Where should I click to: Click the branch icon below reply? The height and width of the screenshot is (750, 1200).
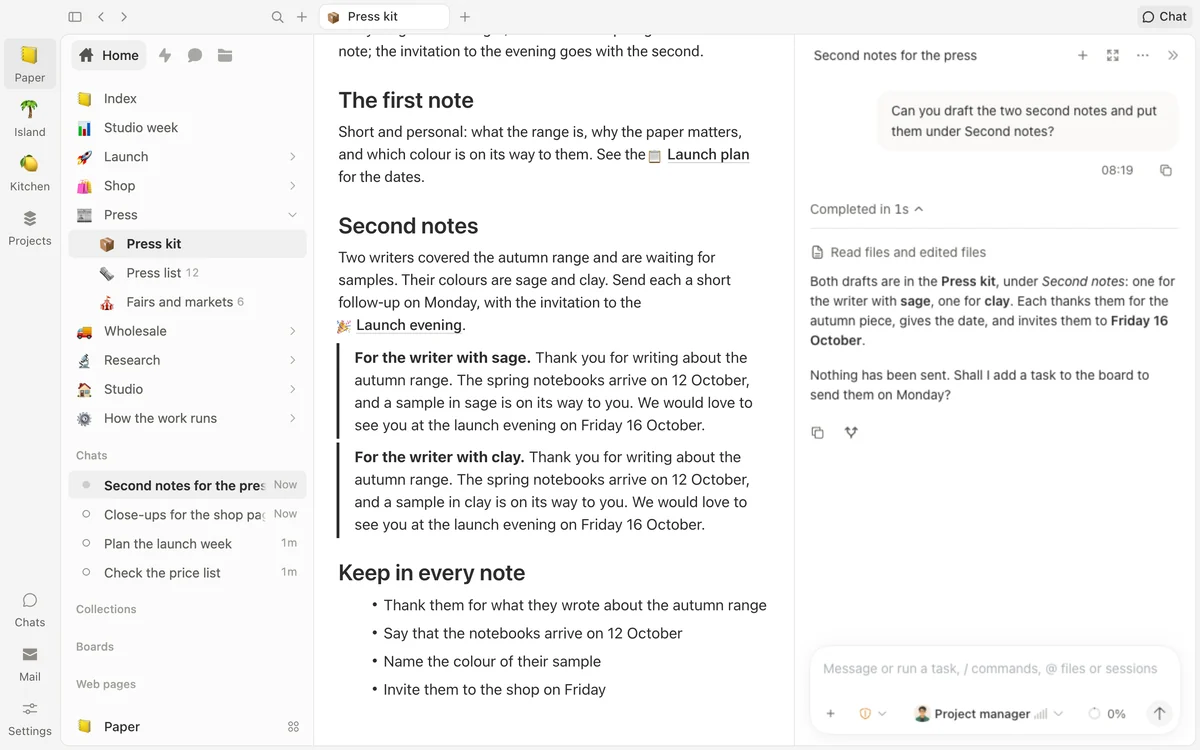point(851,432)
